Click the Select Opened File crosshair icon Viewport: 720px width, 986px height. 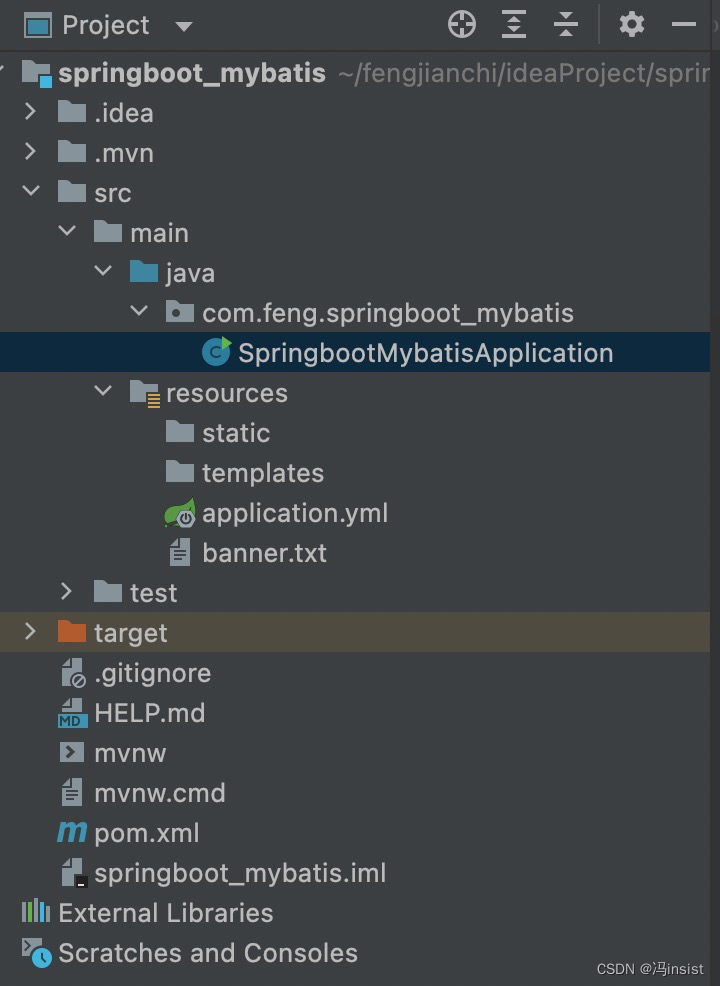coord(461,24)
